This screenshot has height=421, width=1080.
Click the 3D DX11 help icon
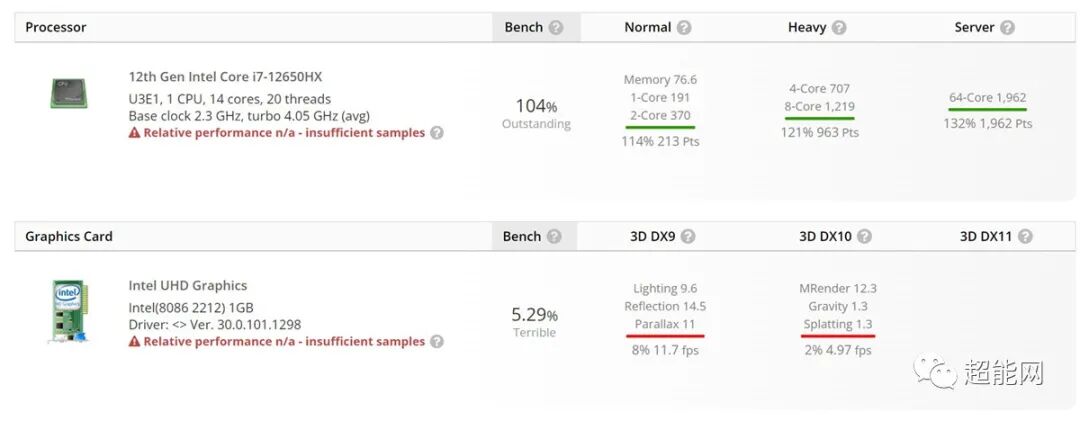(1025, 237)
